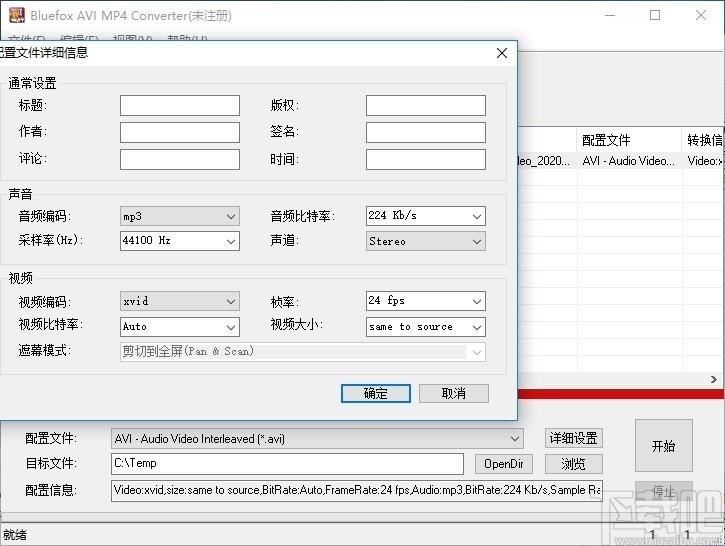
Task: Click the red progress bar in the main window
Action: (x=621, y=394)
